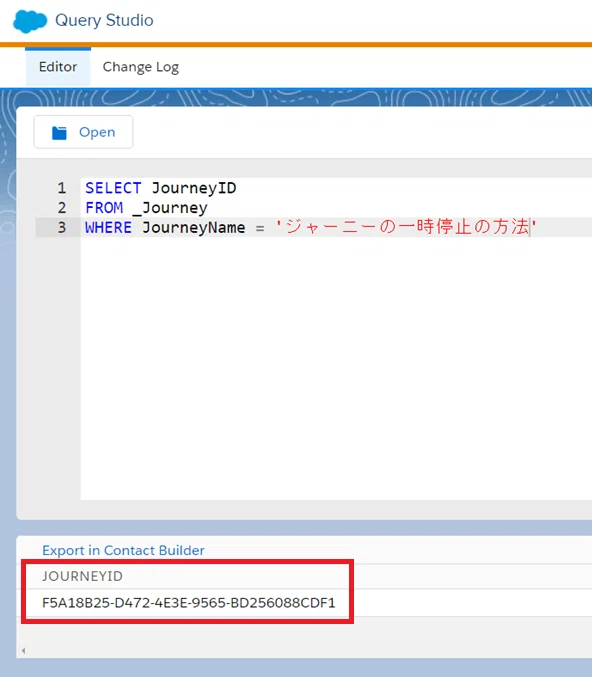The height and width of the screenshot is (677, 592).
Task: Click the FROM keyword
Action: [104, 208]
